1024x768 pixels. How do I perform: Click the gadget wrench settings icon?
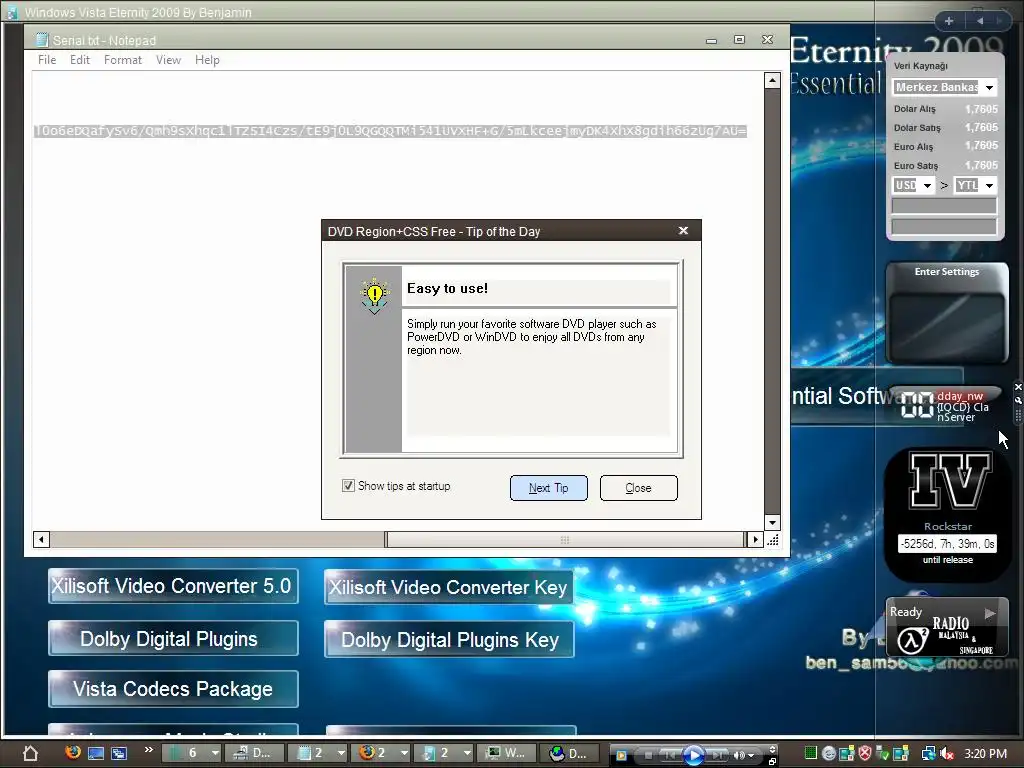1017,400
